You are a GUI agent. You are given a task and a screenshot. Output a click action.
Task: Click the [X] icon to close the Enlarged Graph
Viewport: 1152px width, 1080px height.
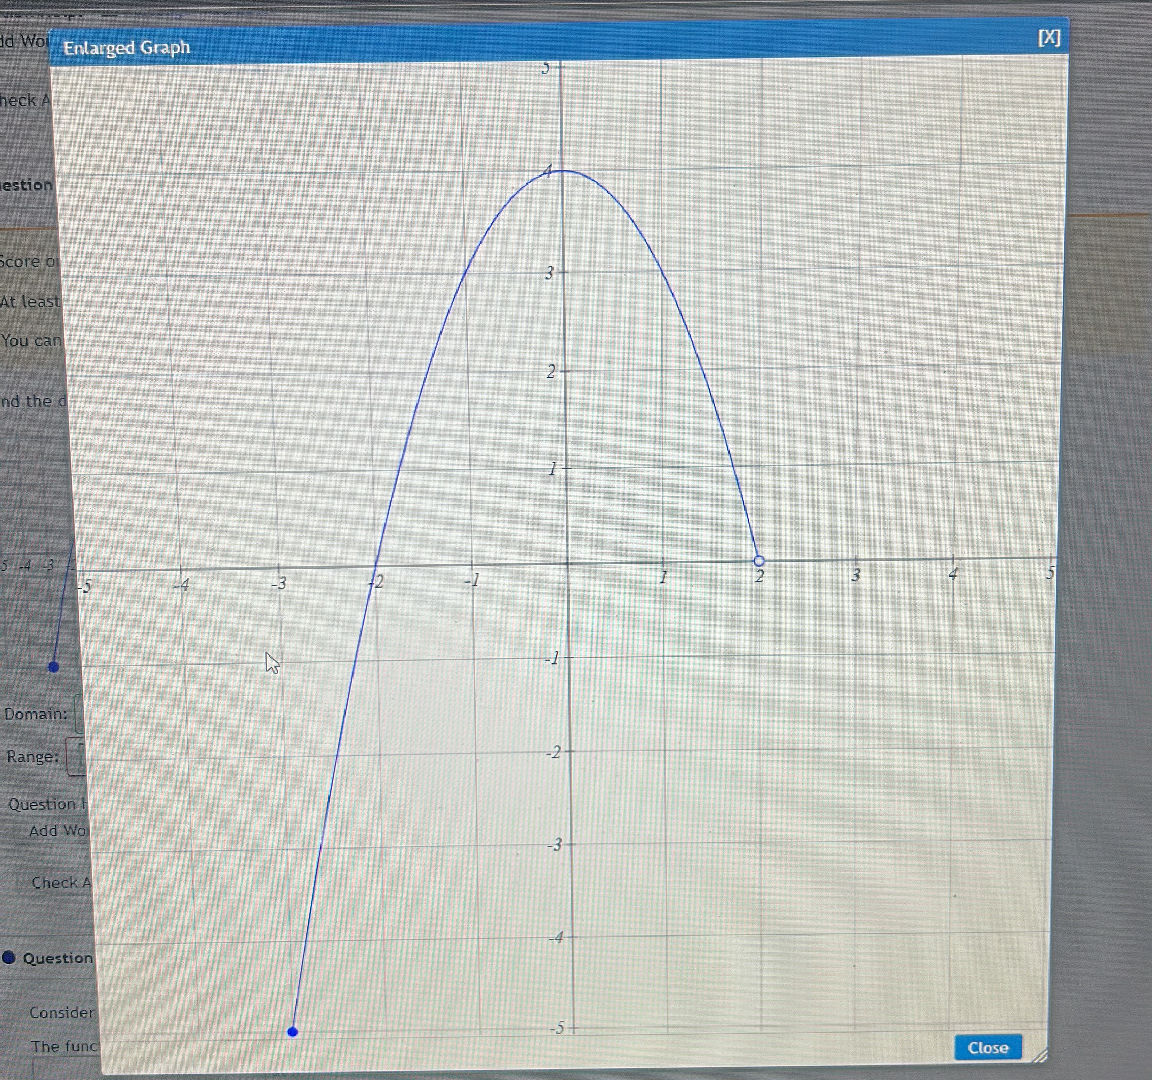(x=1048, y=37)
